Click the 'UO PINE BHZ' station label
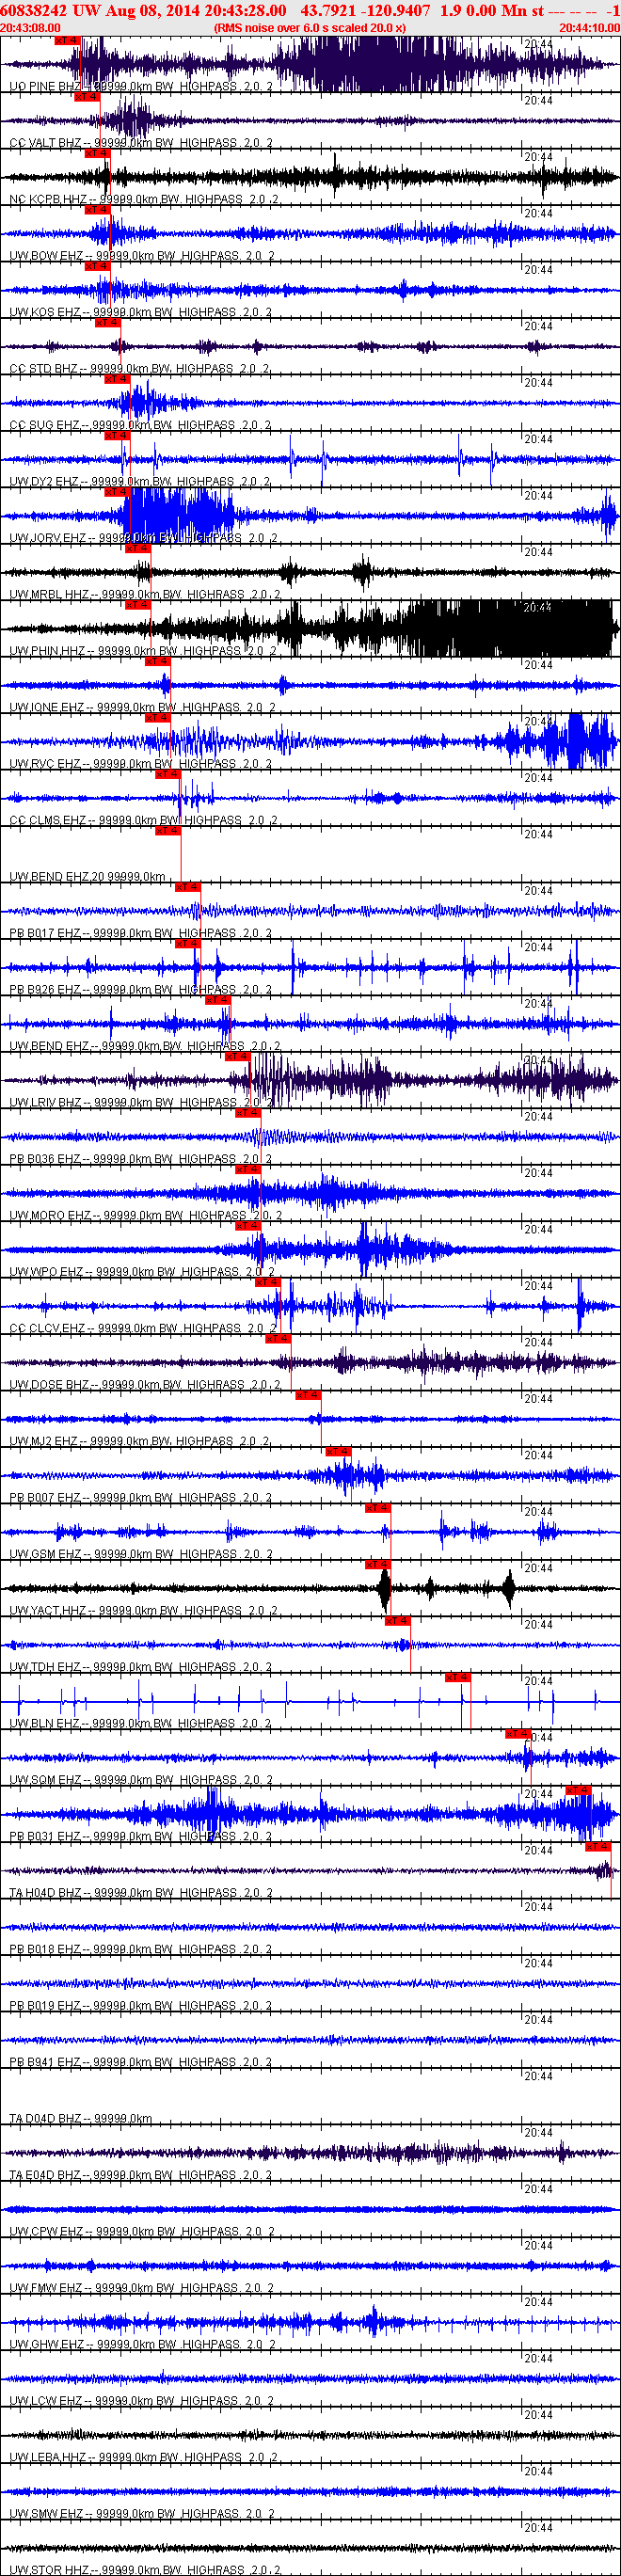The height and width of the screenshot is (2576, 621). [x=45, y=87]
